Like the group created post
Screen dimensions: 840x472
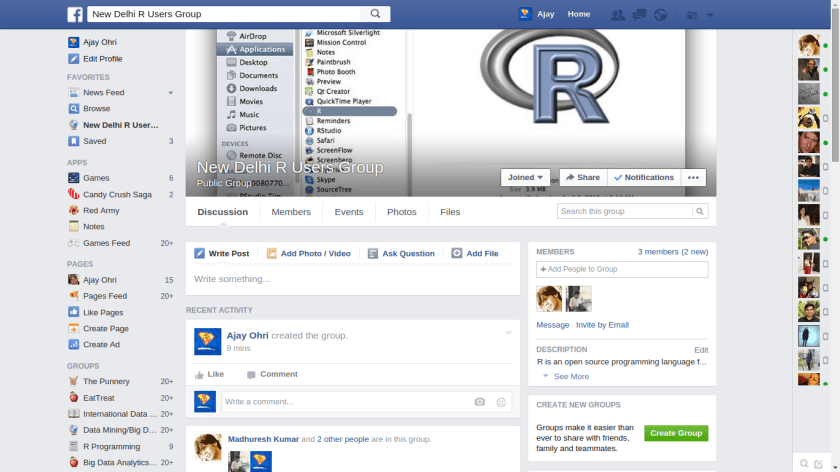(x=209, y=374)
